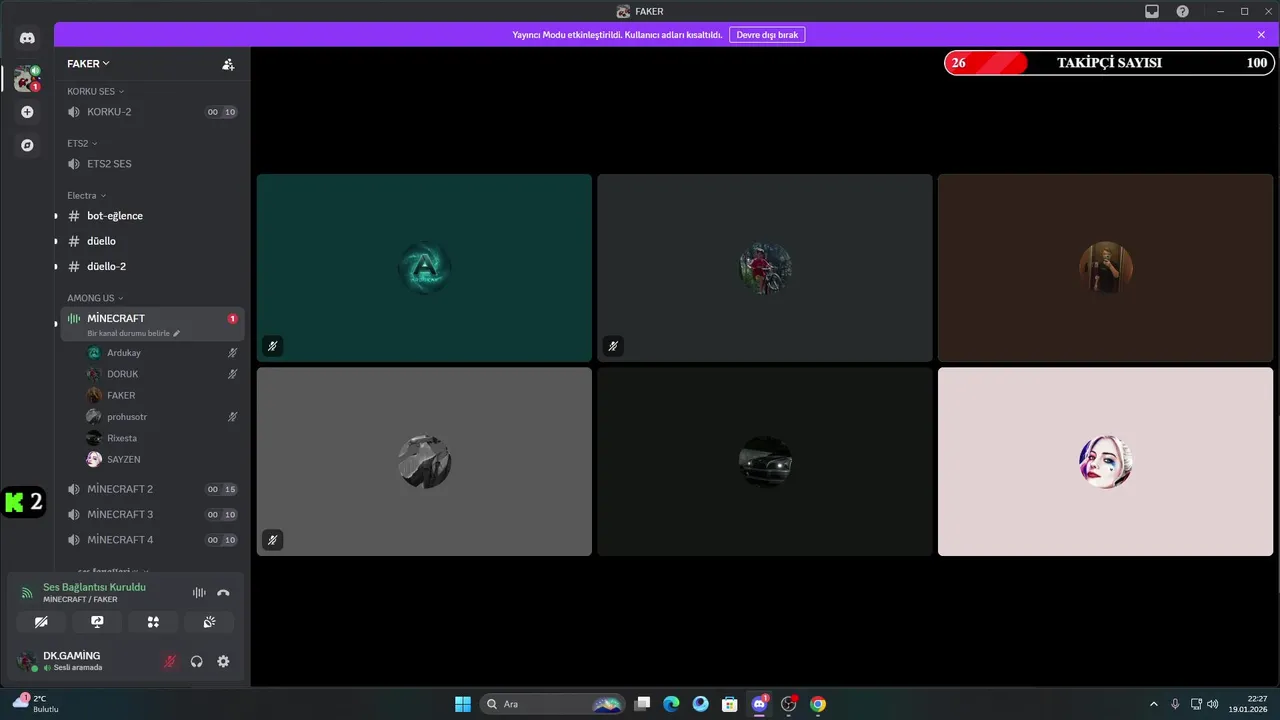
Task: Open Task View in the taskbar
Action: click(643, 704)
